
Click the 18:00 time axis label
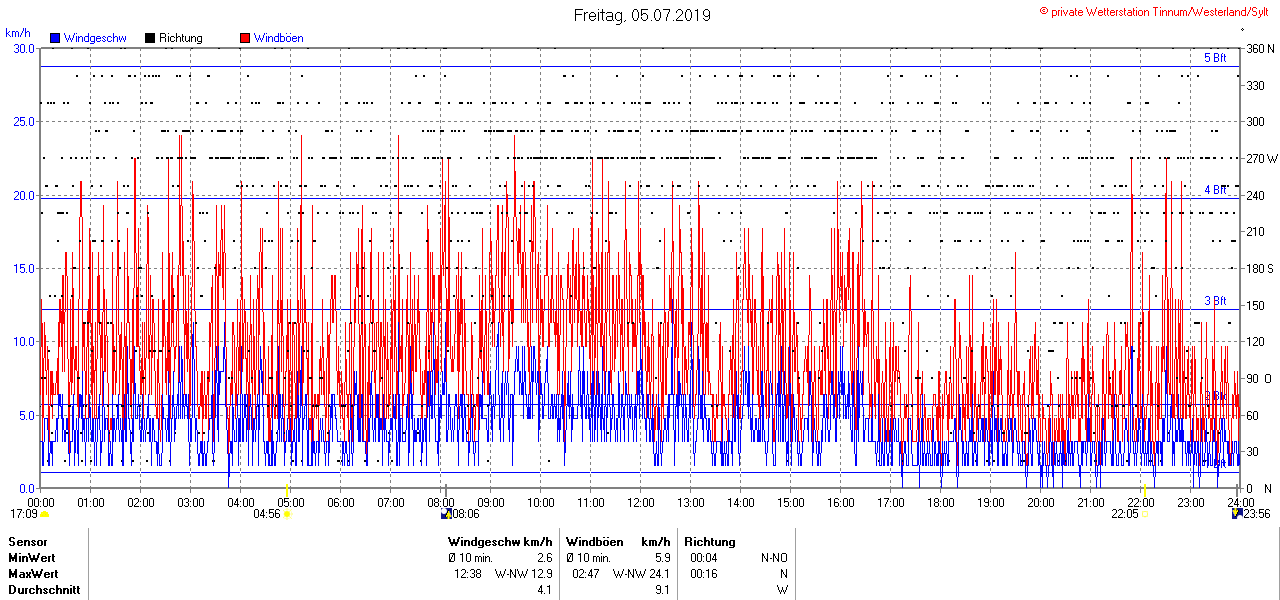coord(941,502)
